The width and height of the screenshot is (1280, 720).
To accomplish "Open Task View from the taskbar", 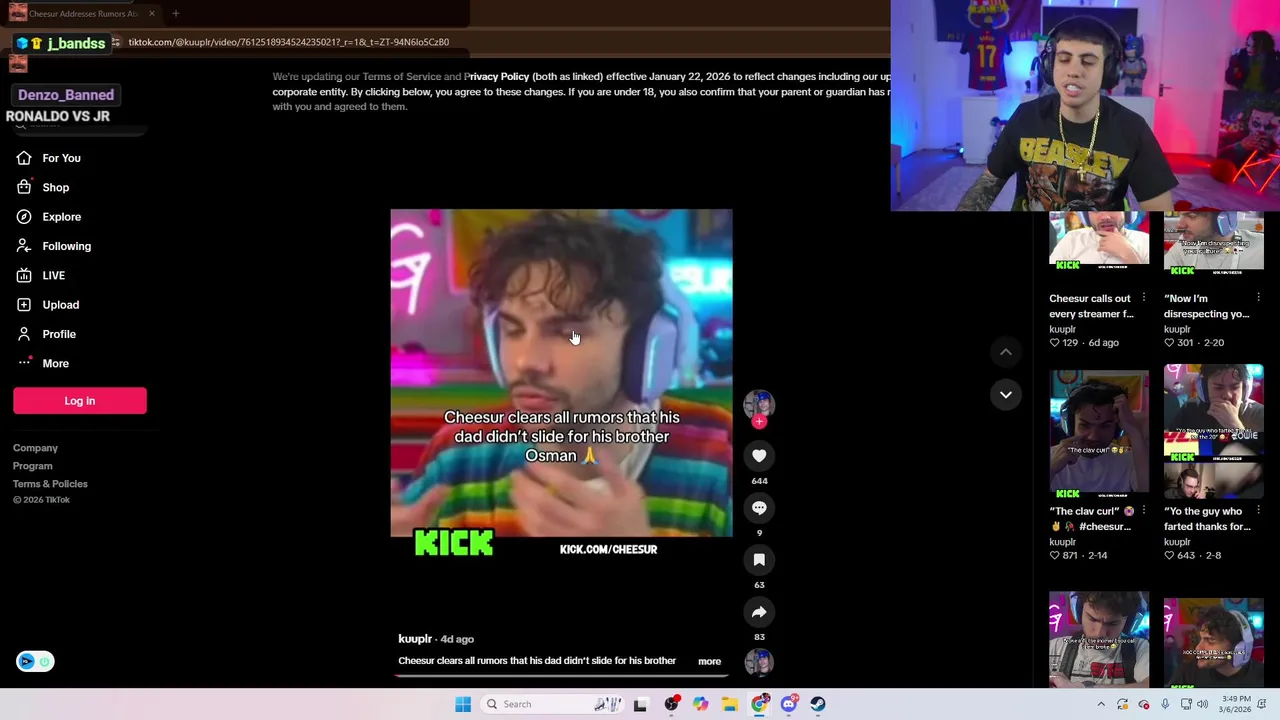I will [x=640, y=704].
